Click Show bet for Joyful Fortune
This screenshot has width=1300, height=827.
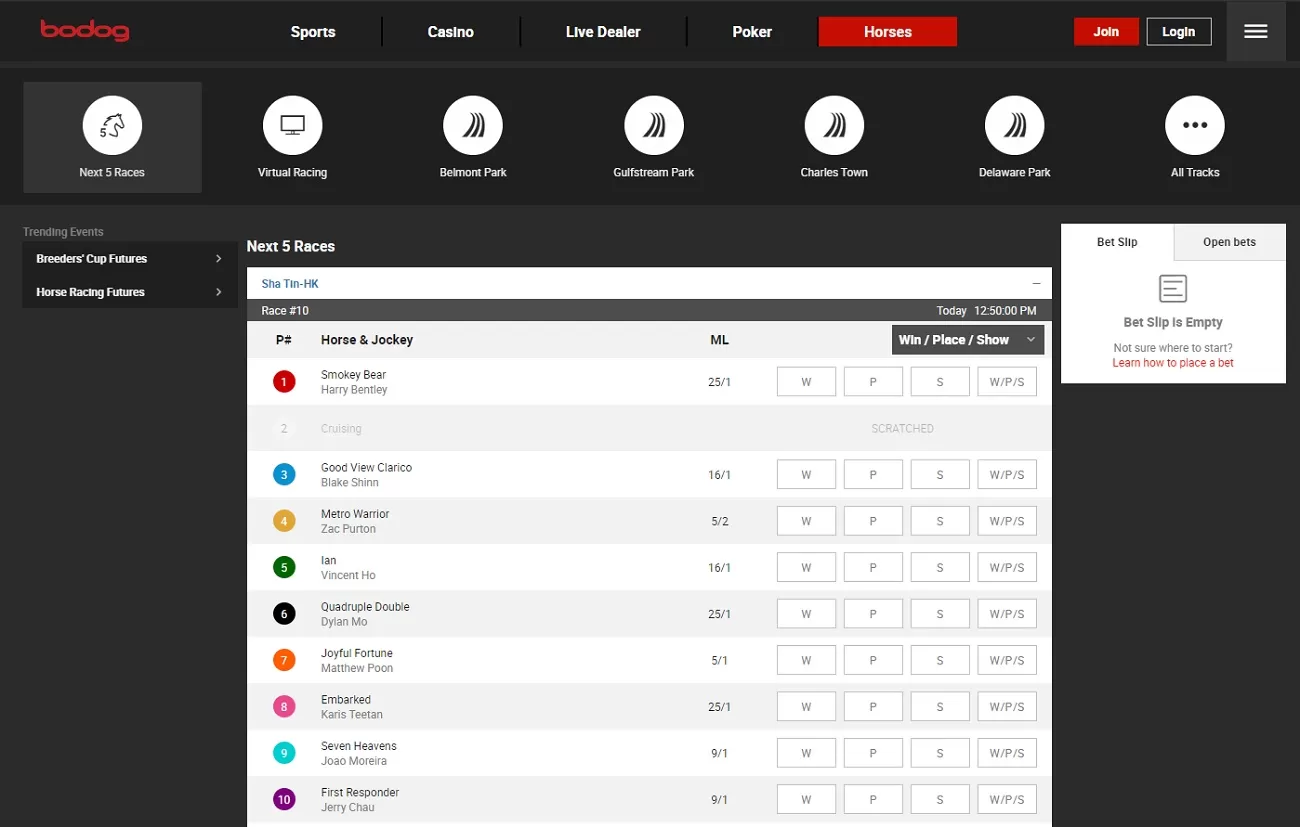(x=940, y=661)
